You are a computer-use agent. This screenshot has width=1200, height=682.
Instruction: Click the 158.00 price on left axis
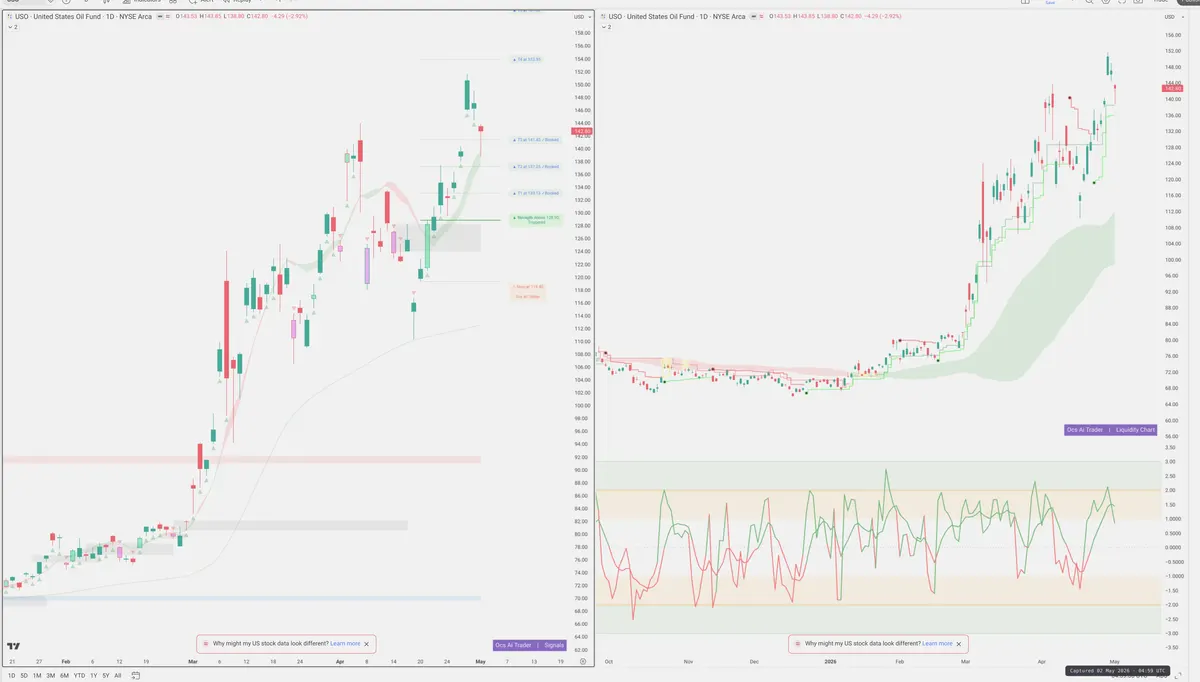581,34
